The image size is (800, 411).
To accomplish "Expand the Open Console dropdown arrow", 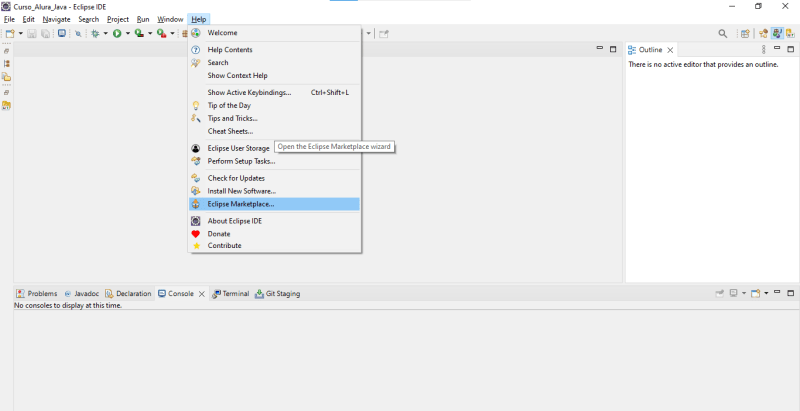I will click(x=766, y=293).
